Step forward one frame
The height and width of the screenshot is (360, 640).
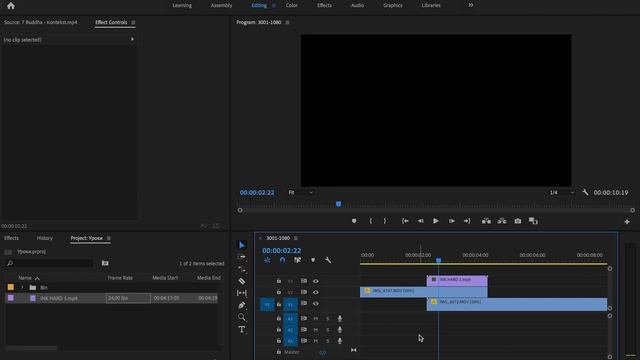(451, 221)
